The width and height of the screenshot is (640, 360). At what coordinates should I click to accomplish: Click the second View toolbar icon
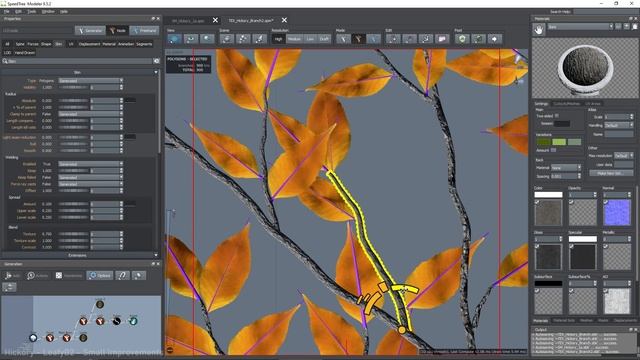pyautogui.click(x=191, y=39)
